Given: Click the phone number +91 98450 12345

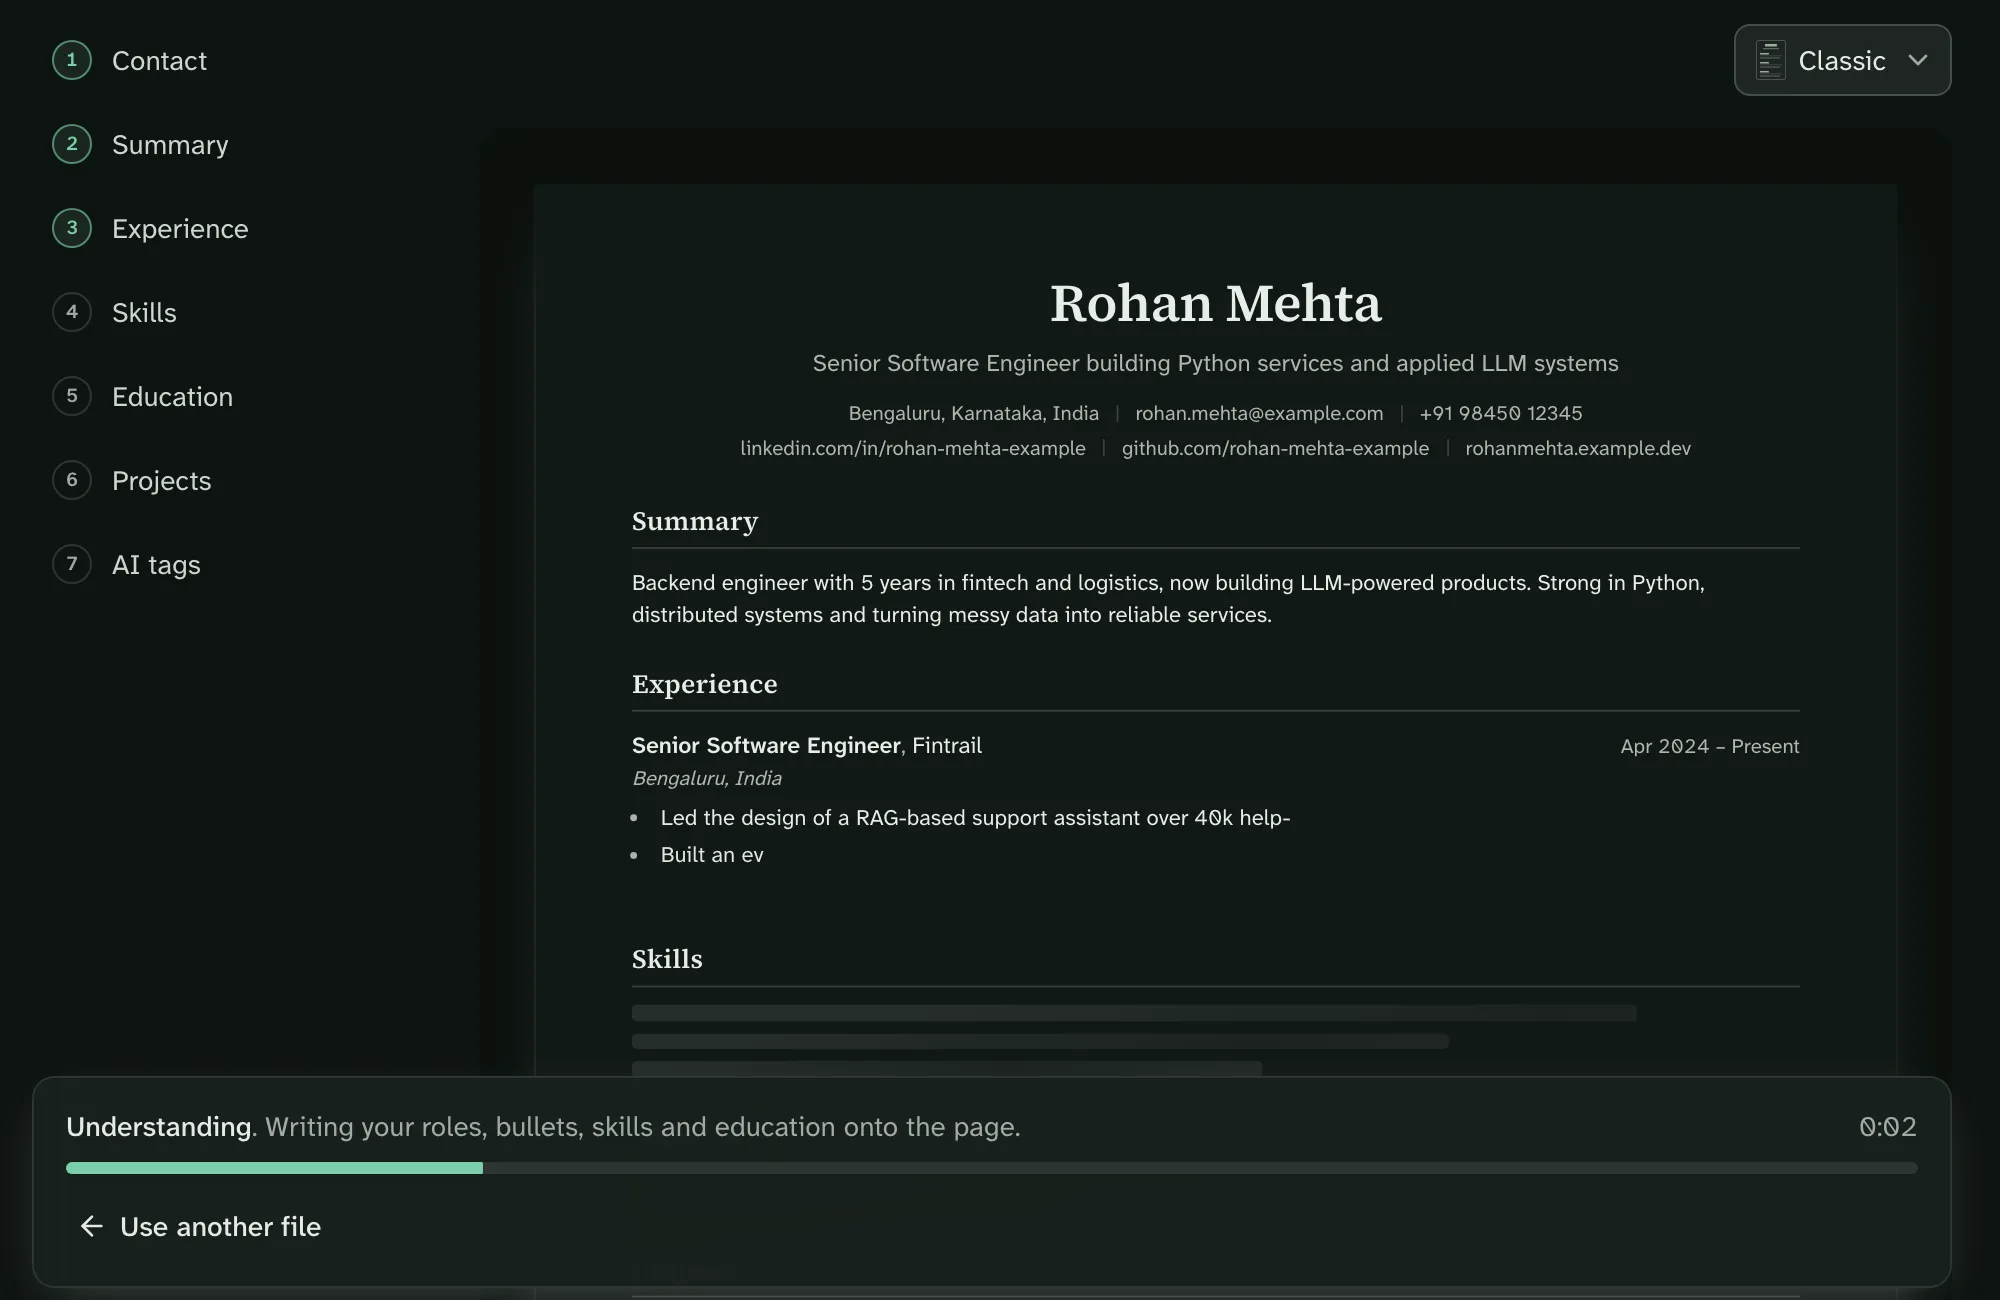Looking at the screenshot, I should coord(1501,413).
